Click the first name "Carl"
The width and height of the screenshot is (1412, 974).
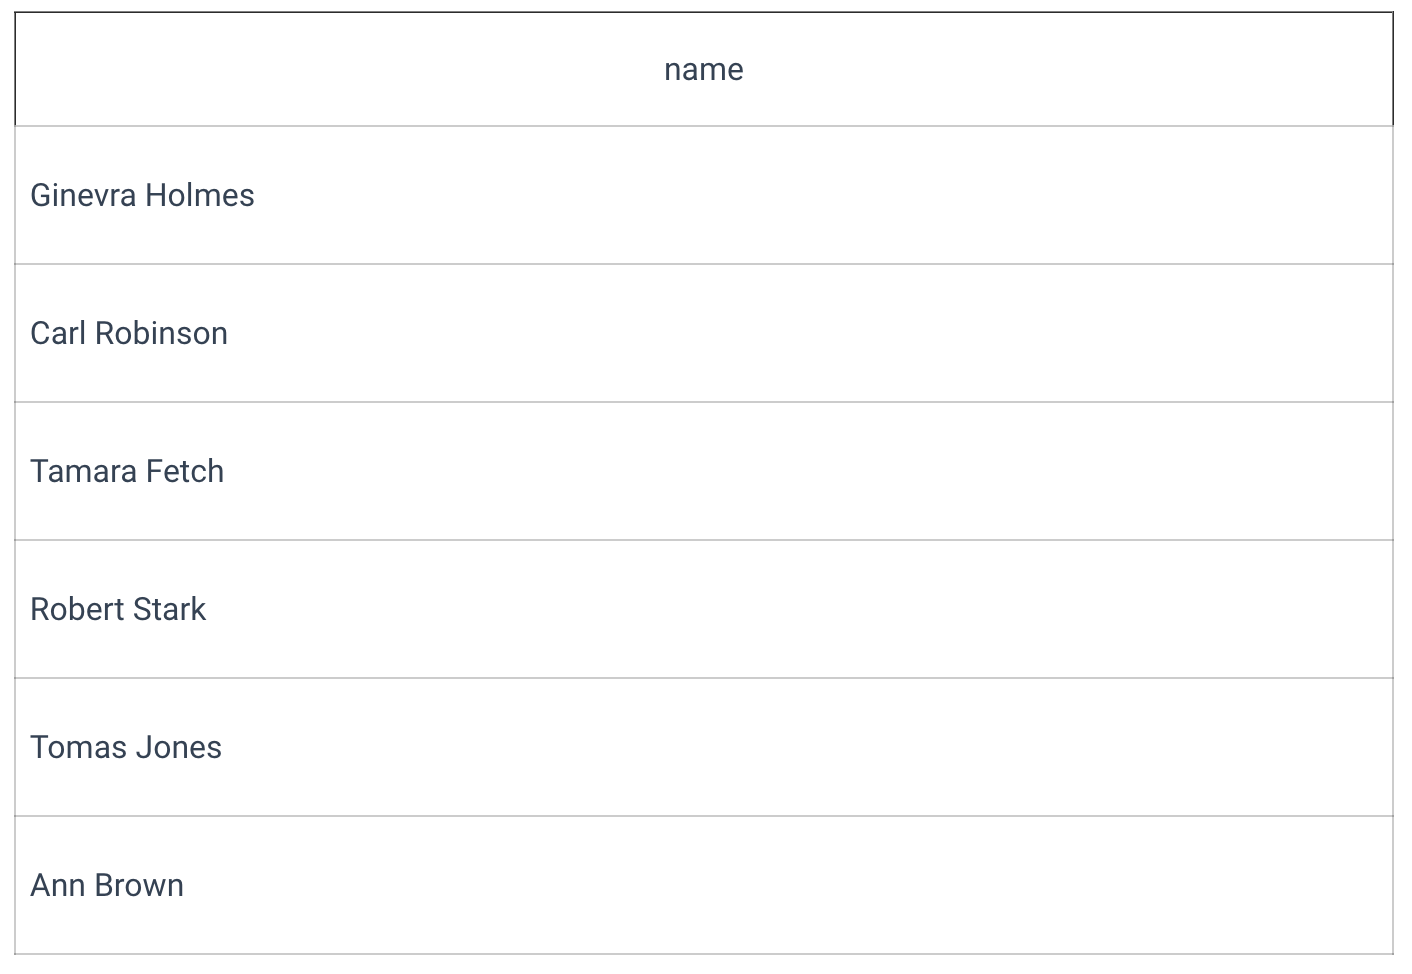click(x=58, y=333)
